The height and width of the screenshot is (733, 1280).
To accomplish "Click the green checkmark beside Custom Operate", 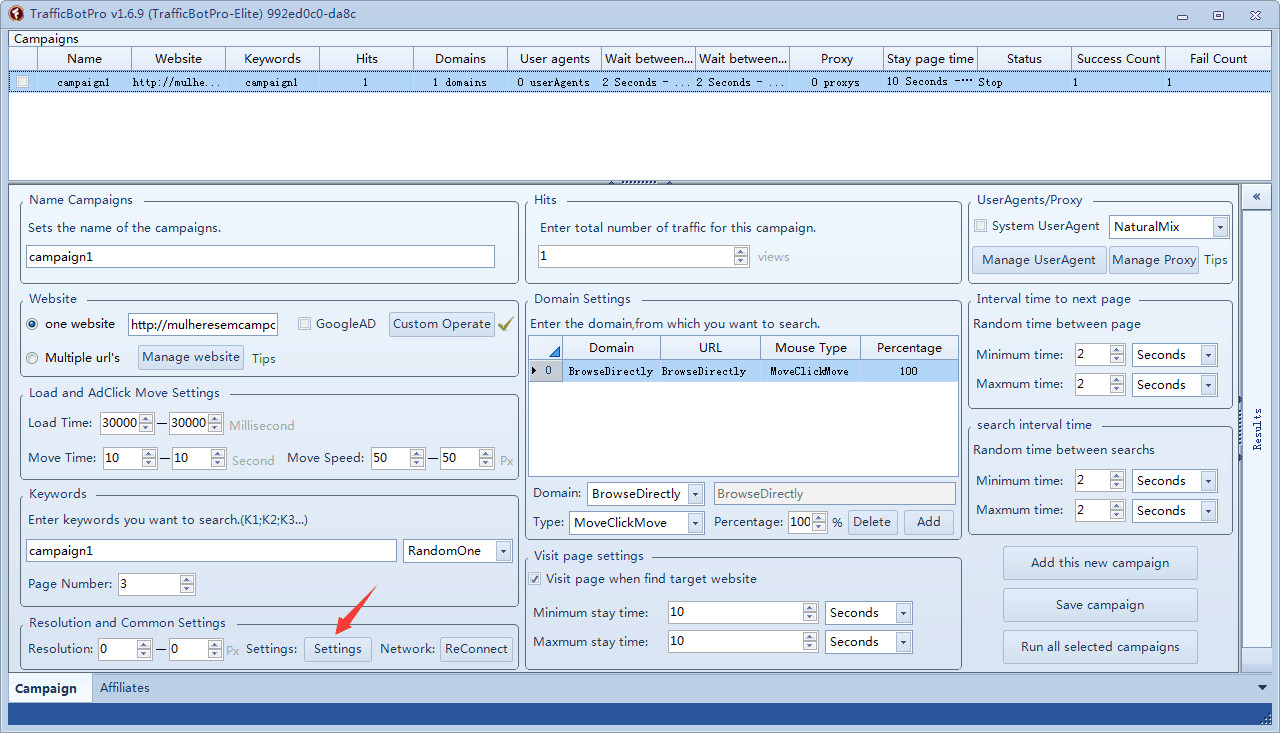I will click(505, 324).
